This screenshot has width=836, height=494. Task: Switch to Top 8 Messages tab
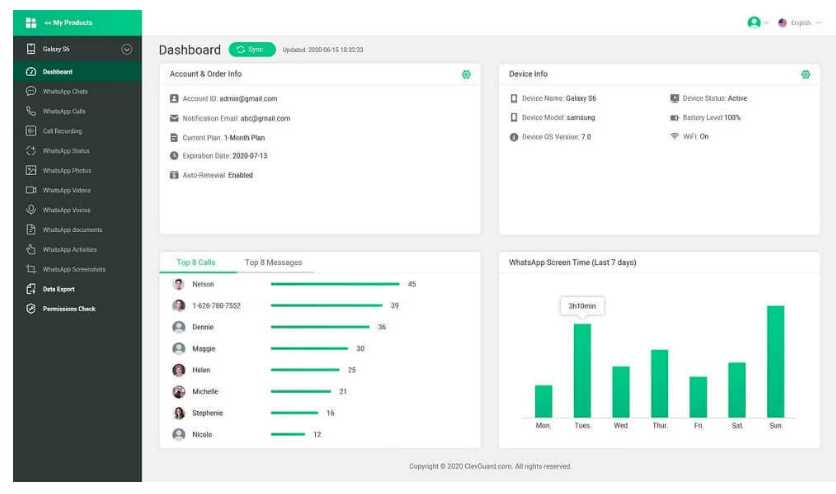(273, 262)
